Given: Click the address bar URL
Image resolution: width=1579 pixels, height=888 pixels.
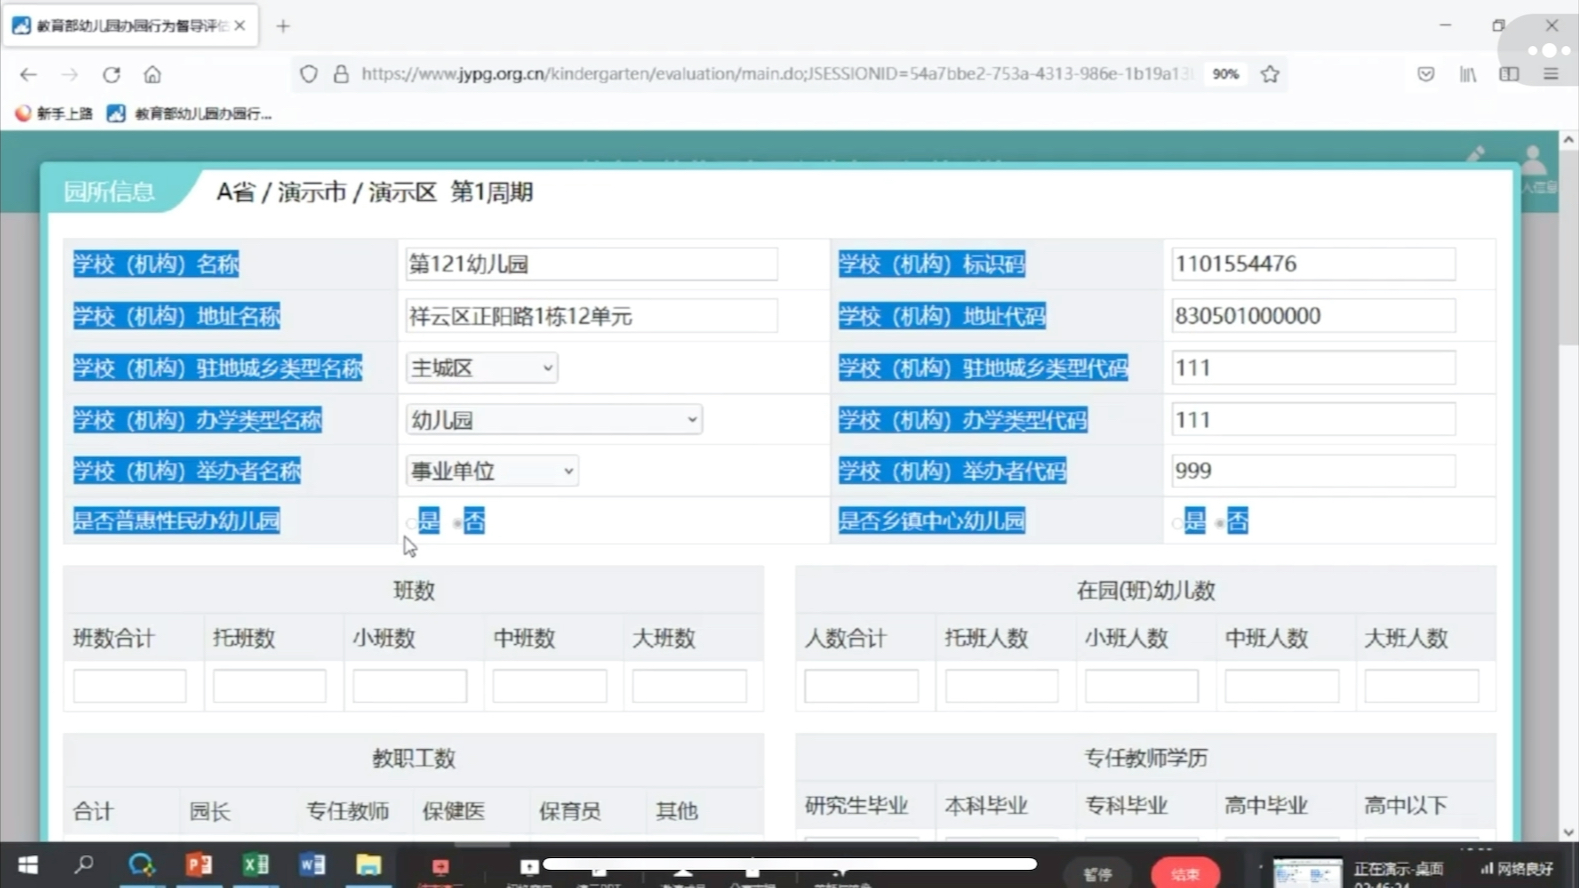Looking at the screenshot, I should tap(777, 74).
